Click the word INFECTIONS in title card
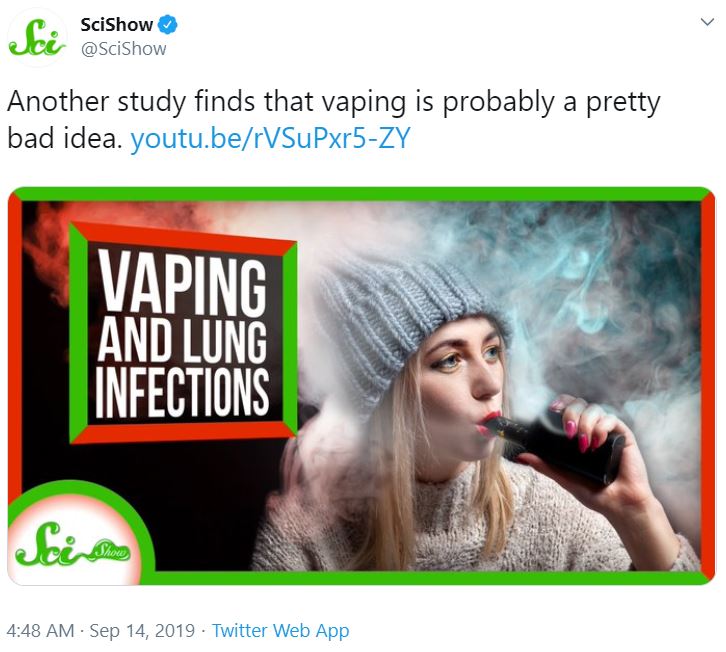 pos(182,392)
